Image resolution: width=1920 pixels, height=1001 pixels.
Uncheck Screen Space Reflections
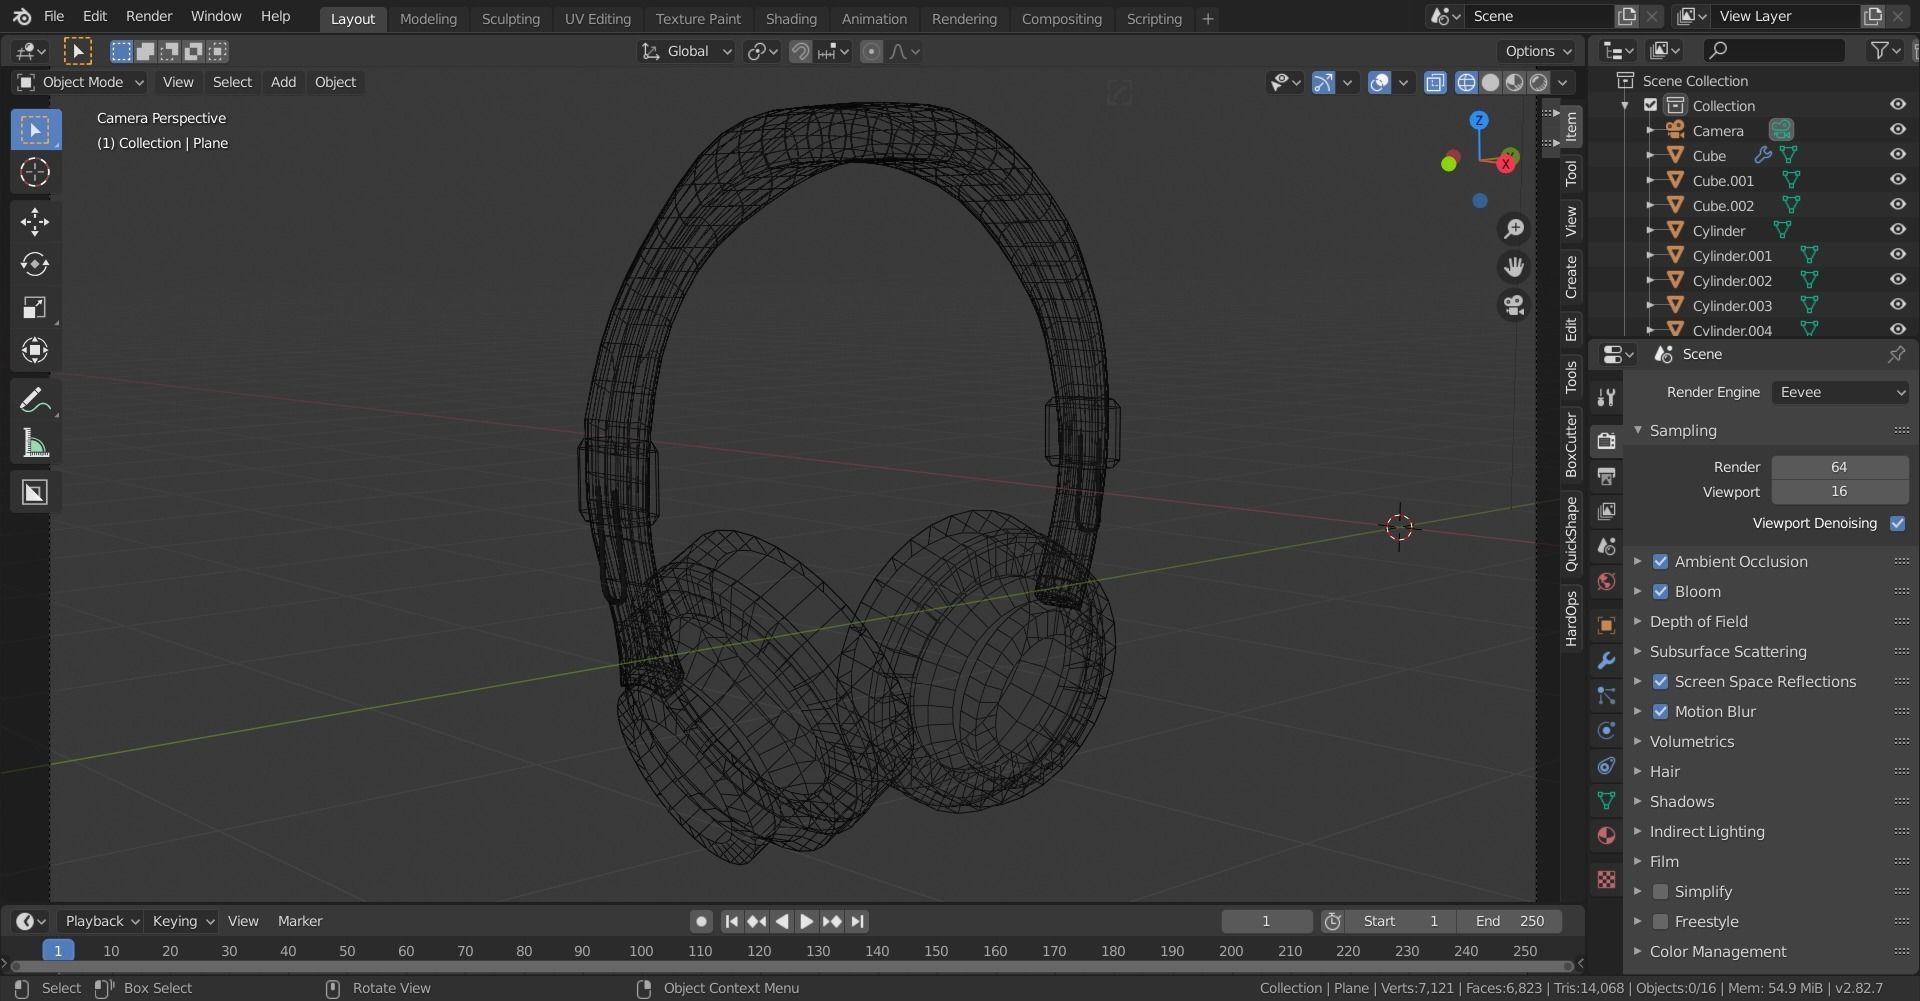point(1660,681)
